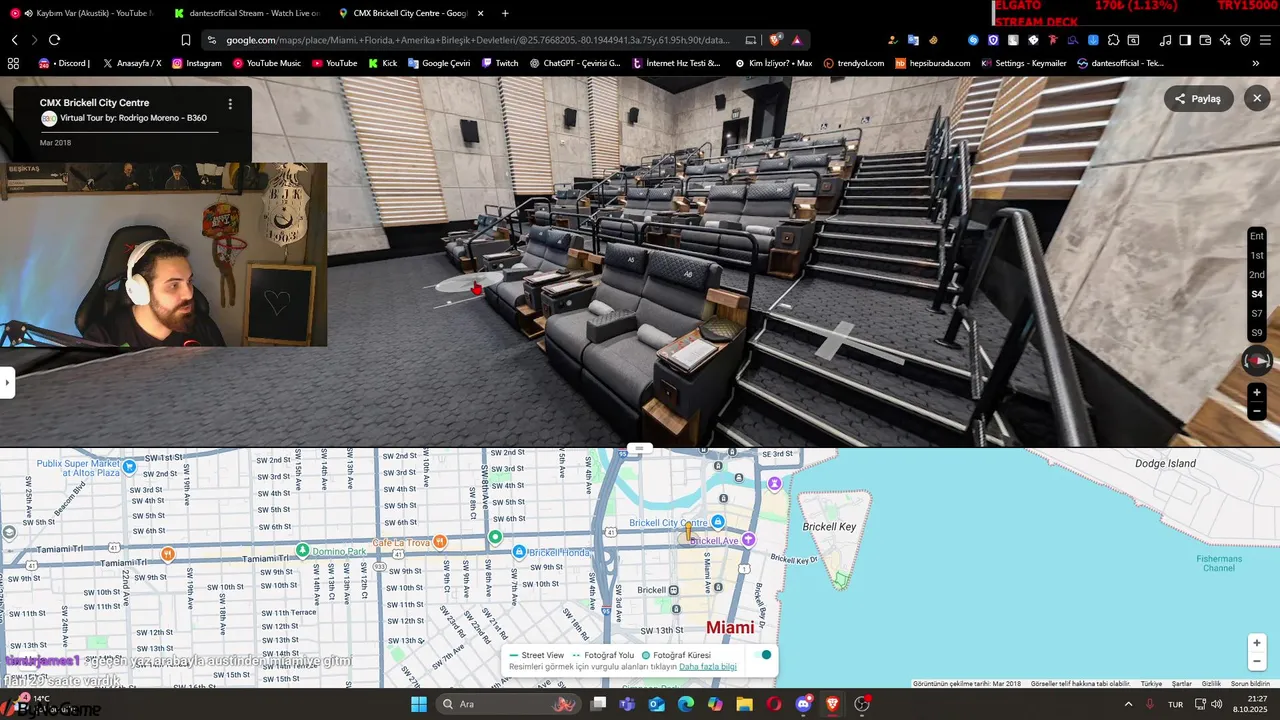
Task: Open File Explorer from the taskbar
Action: tap(744, 704)
